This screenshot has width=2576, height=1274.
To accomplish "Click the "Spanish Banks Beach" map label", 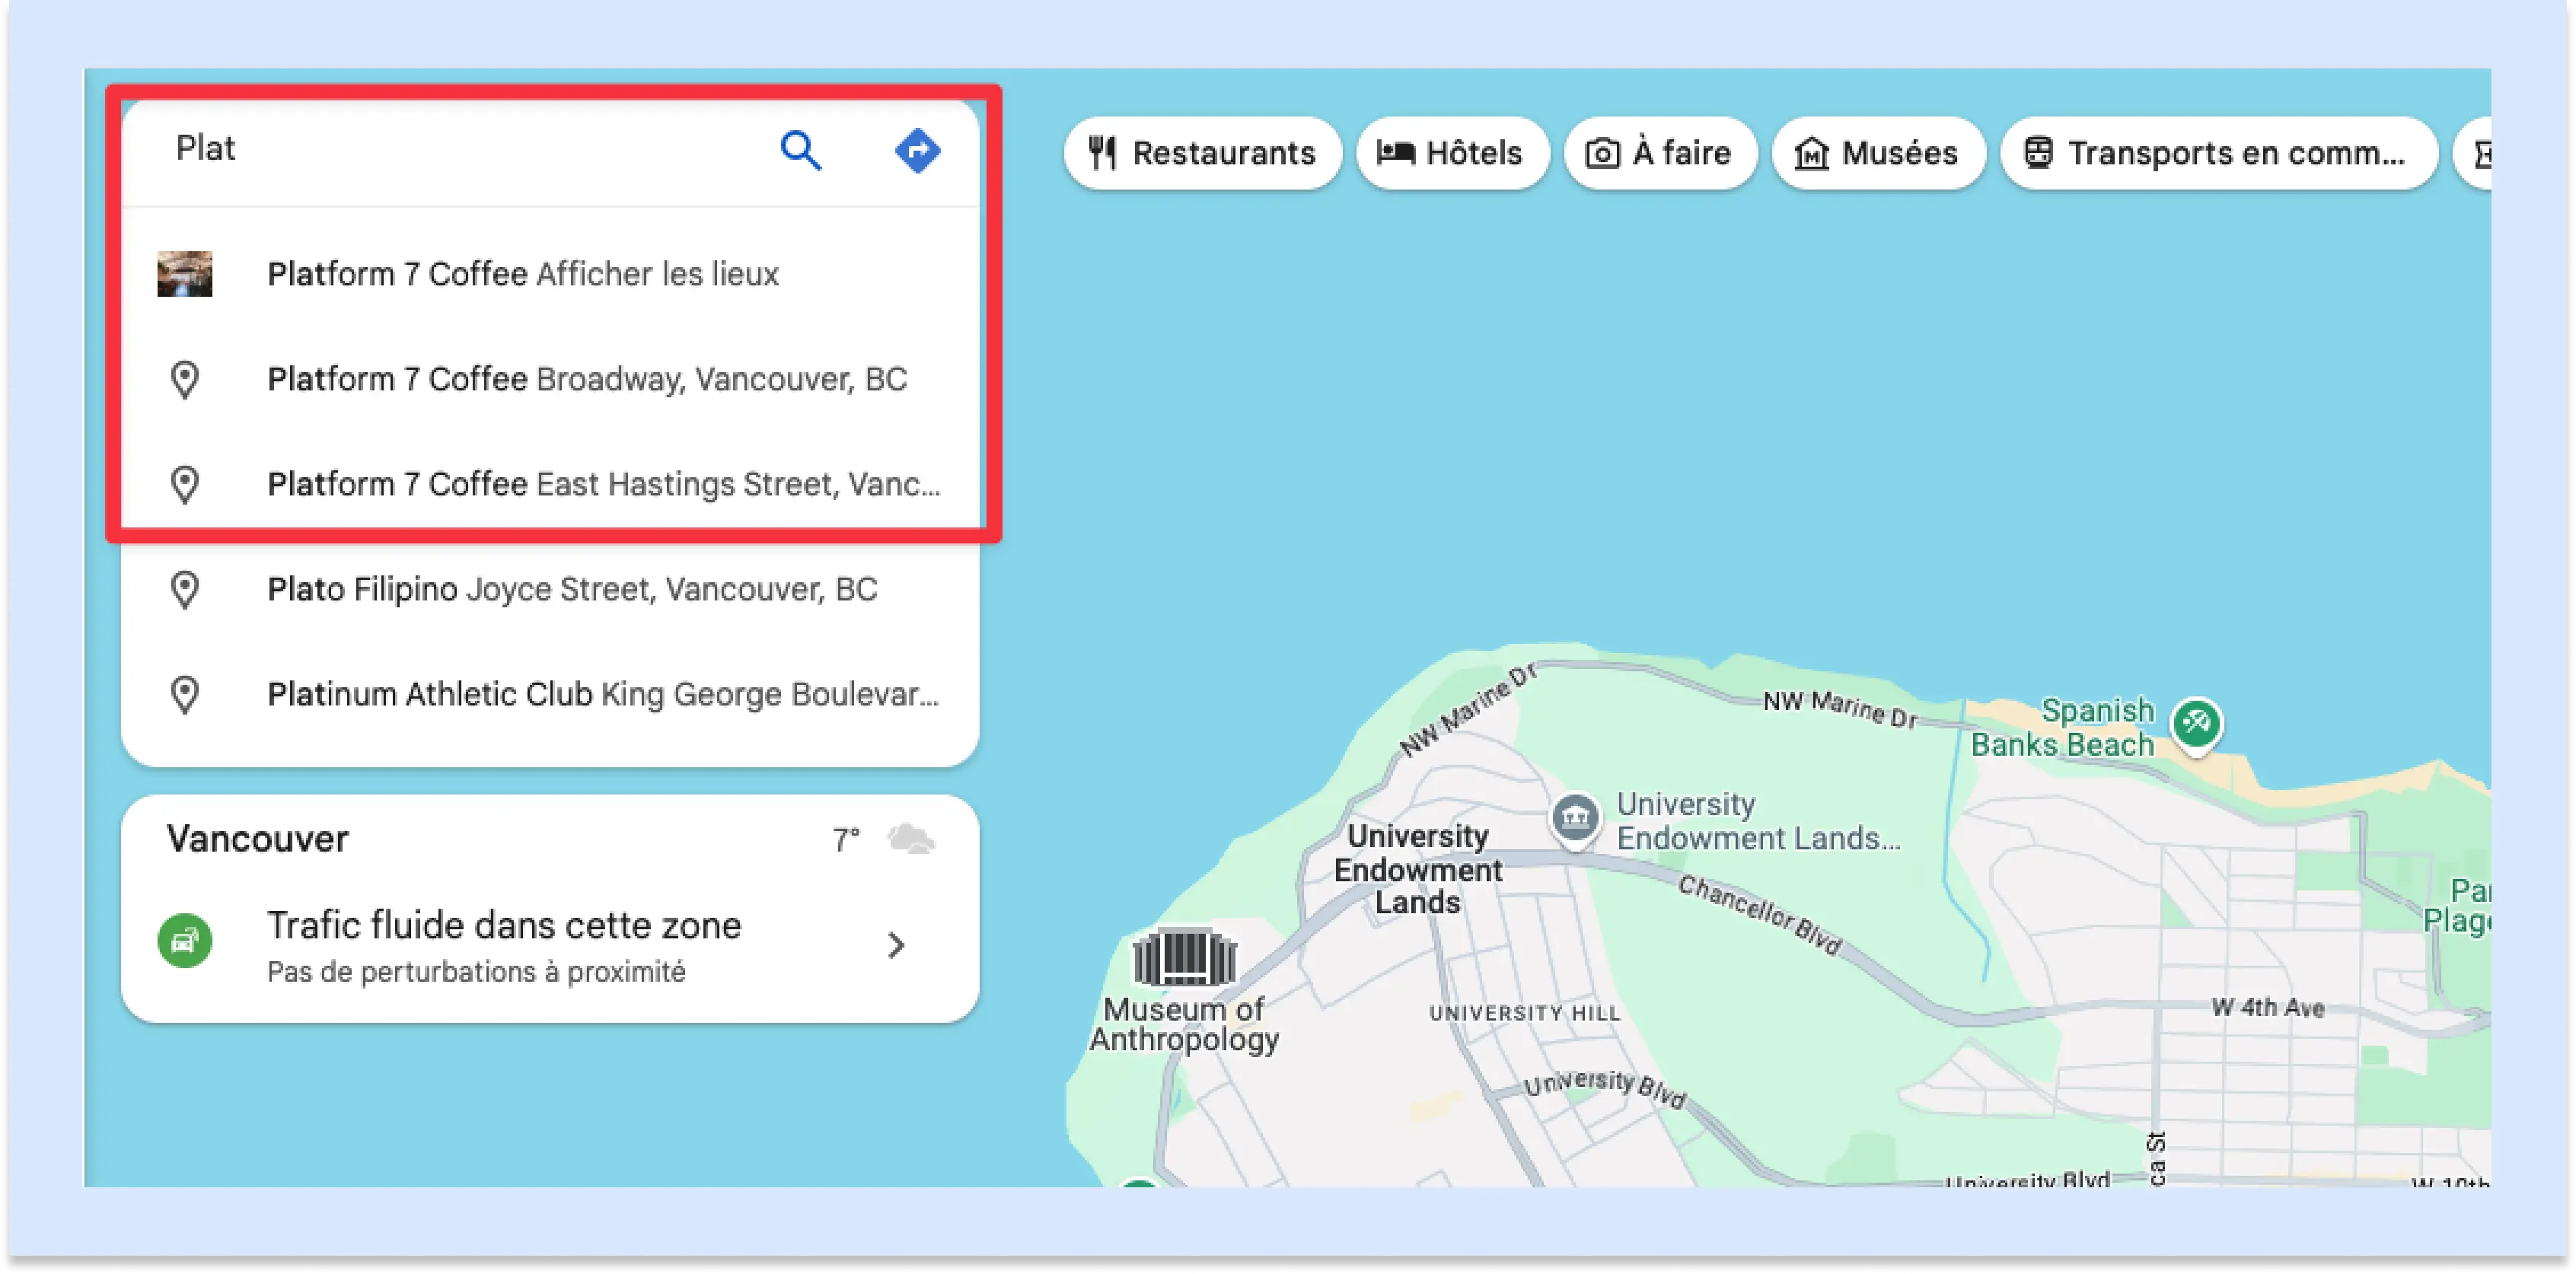I will click(2062, 727).
